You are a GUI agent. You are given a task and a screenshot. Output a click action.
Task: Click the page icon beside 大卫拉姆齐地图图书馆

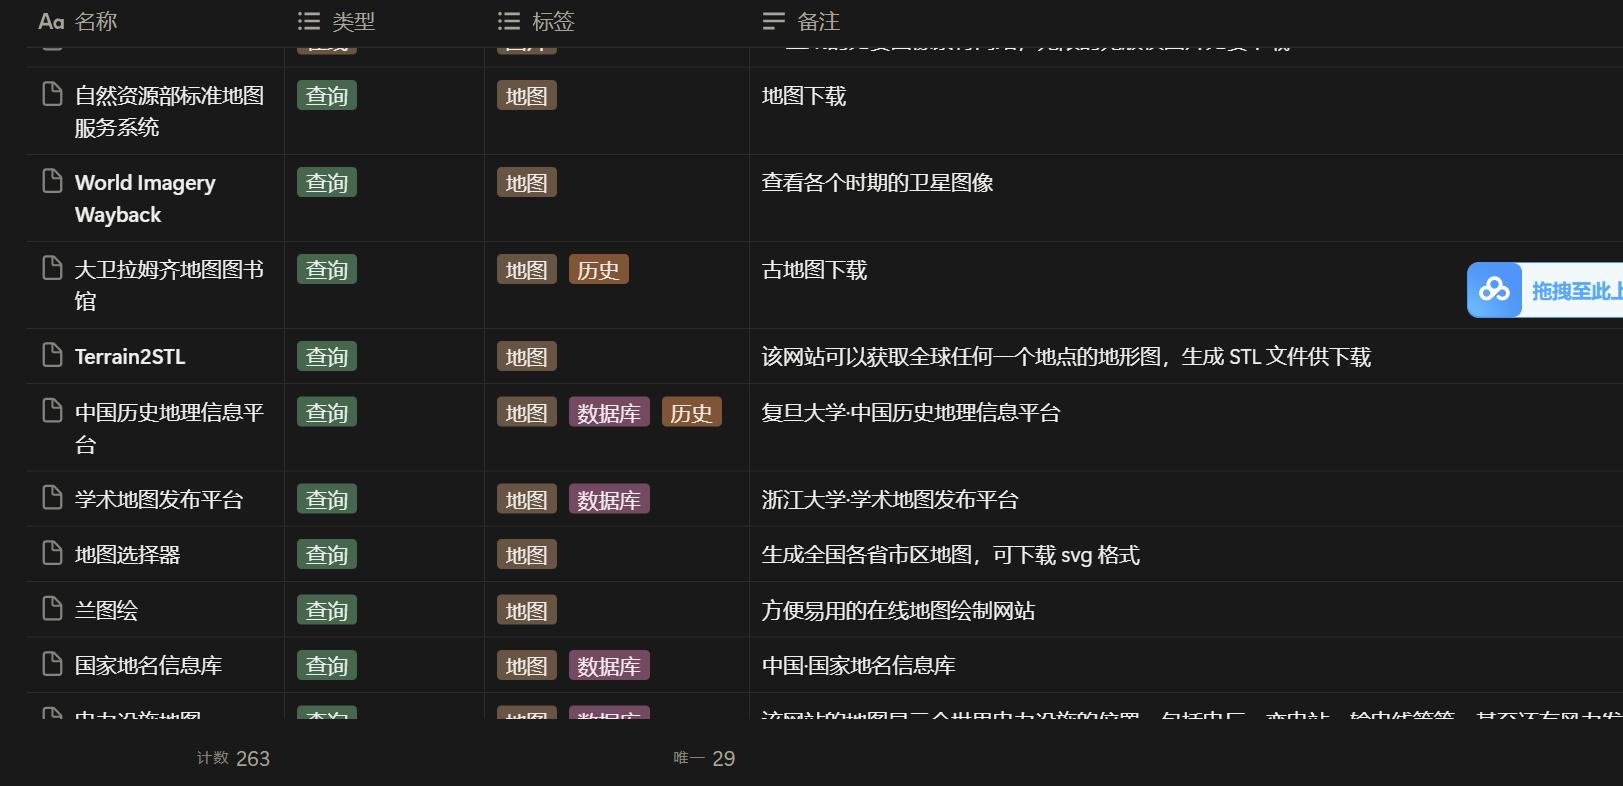coord(52,268)
